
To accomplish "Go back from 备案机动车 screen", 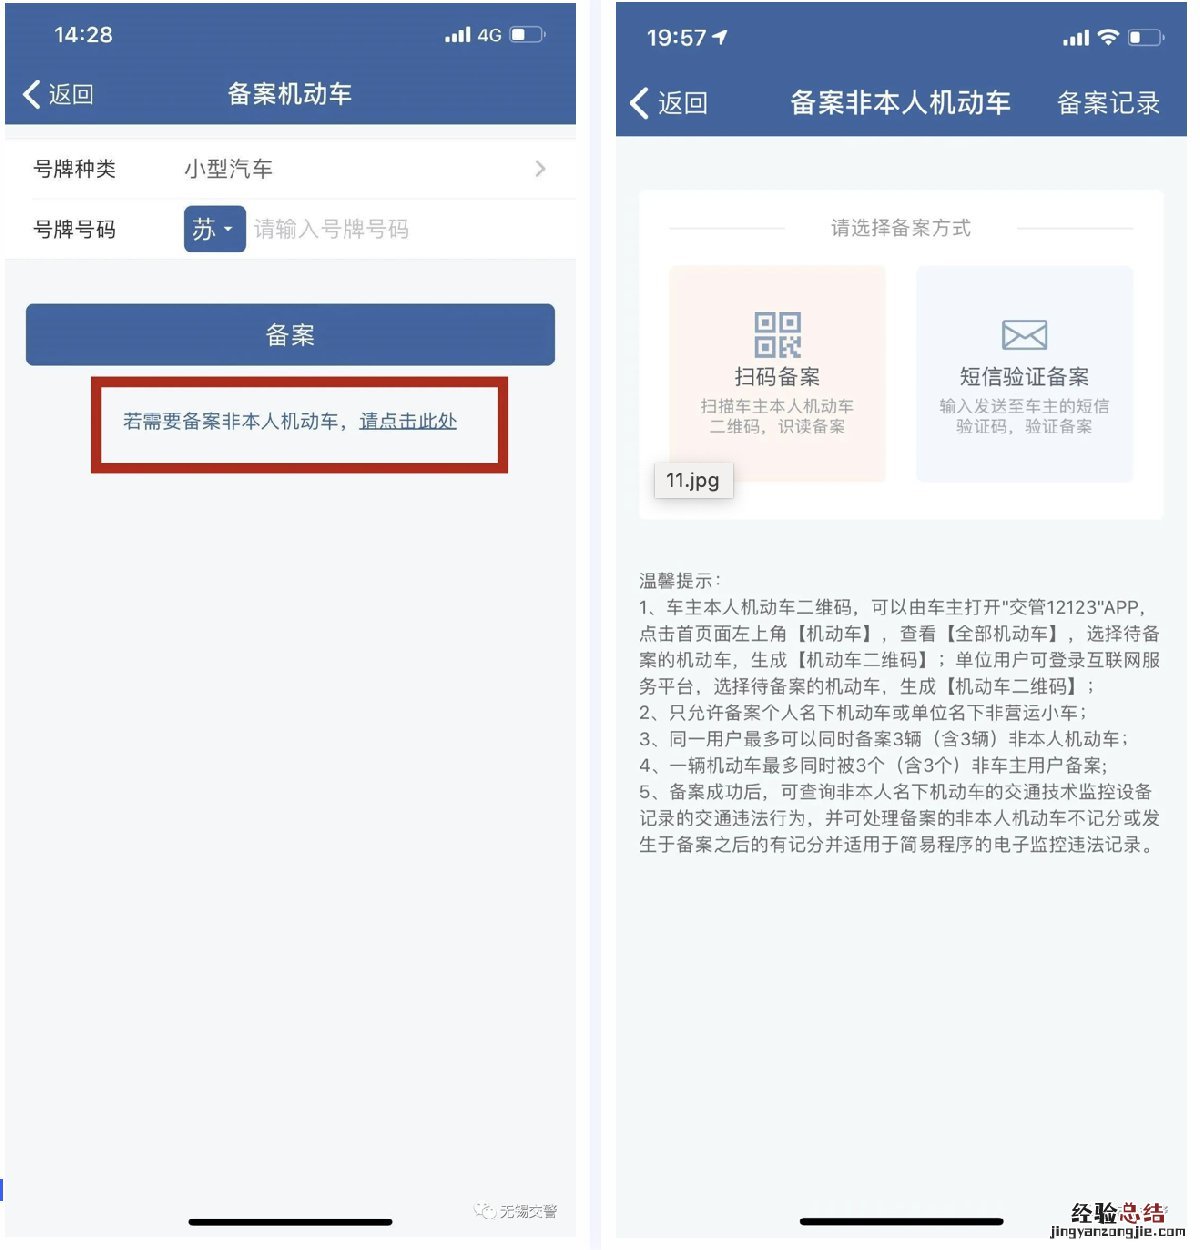I will click(x=58, y=94).
